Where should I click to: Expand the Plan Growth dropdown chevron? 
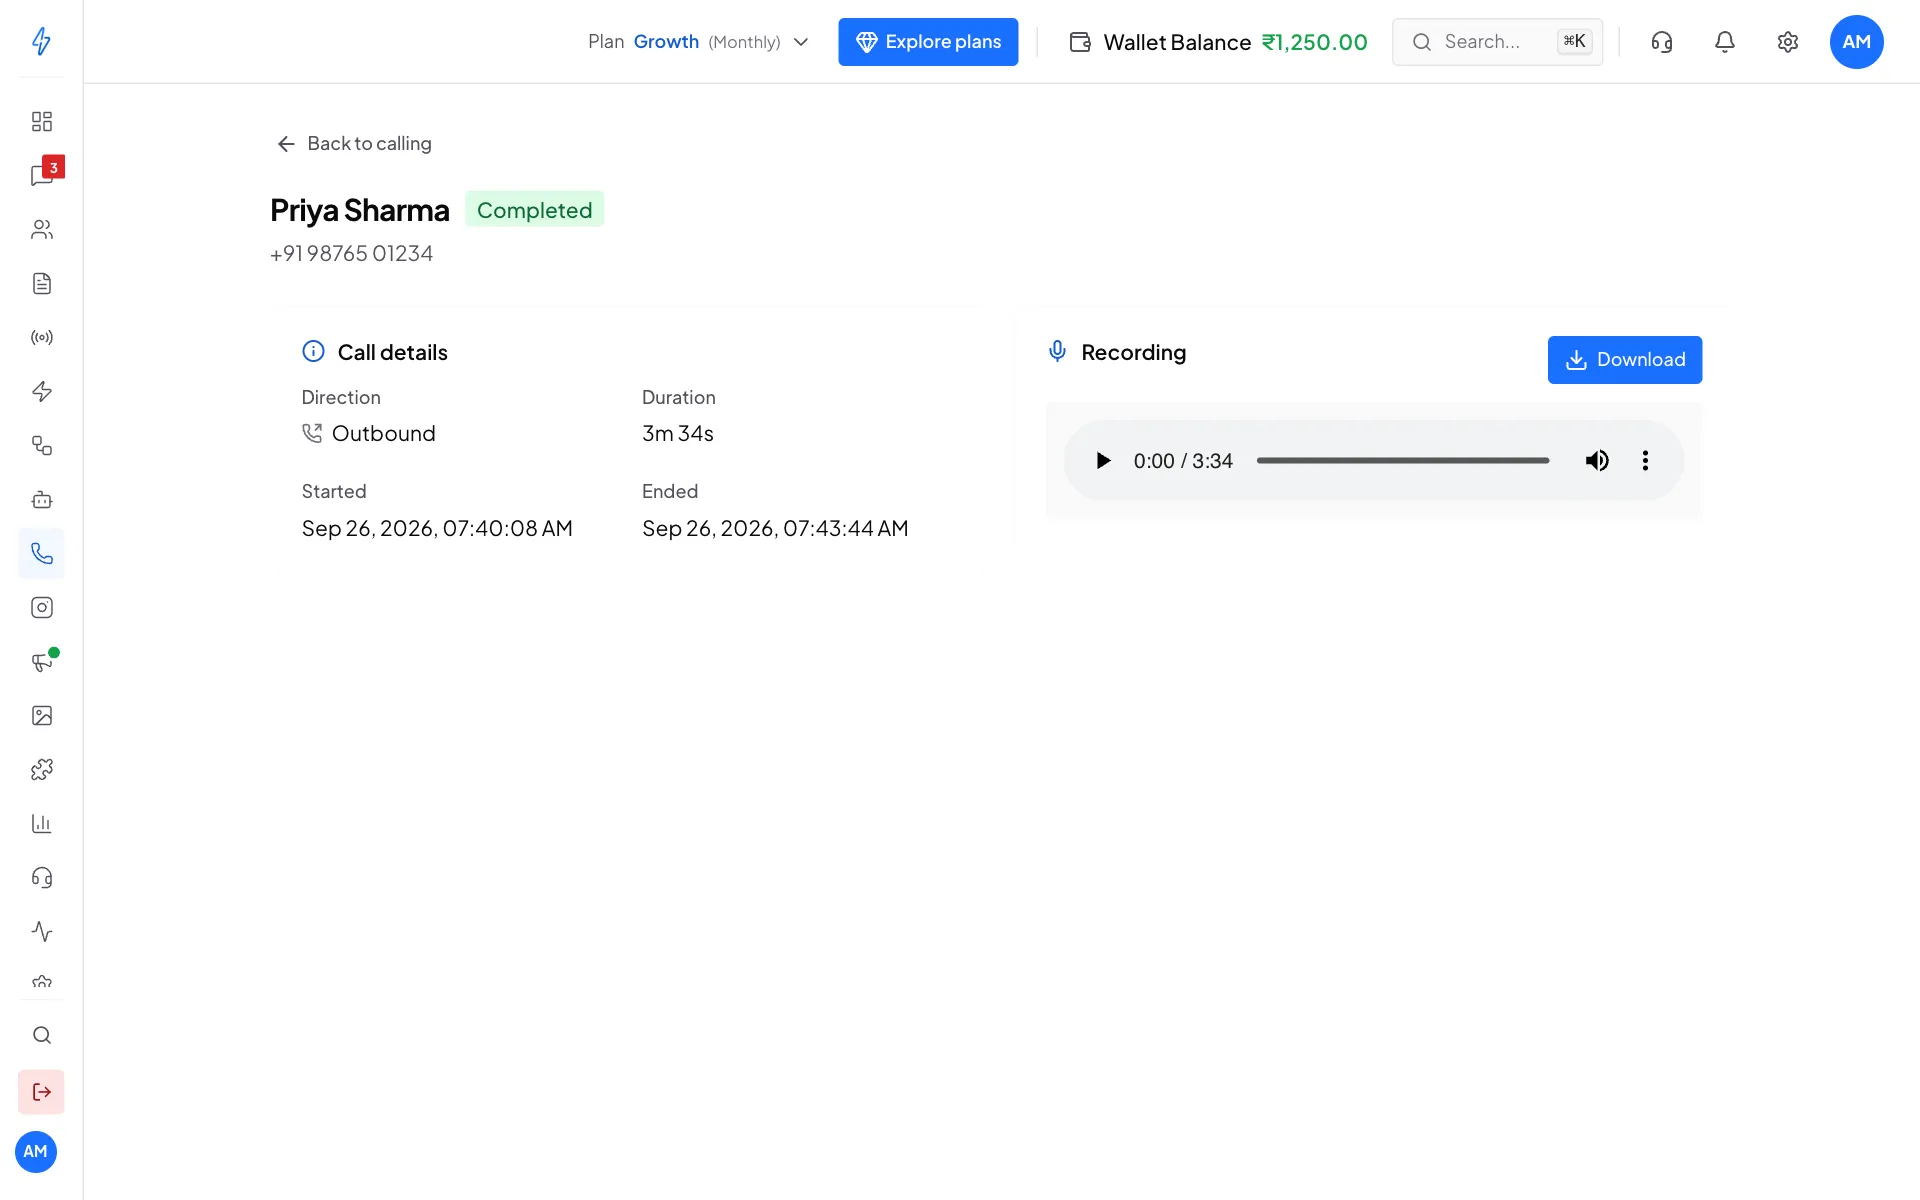(801, 42)
